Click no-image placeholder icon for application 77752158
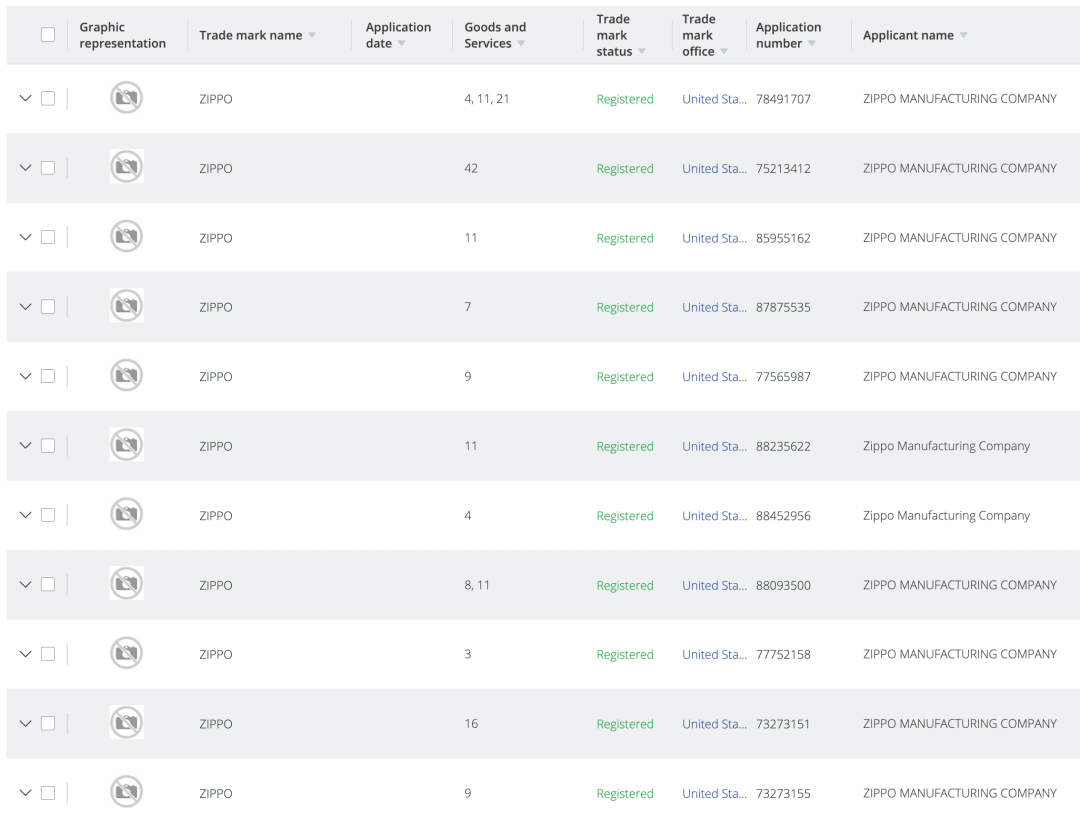Viewport: 1080px width, 826px height. pos(127,653)
